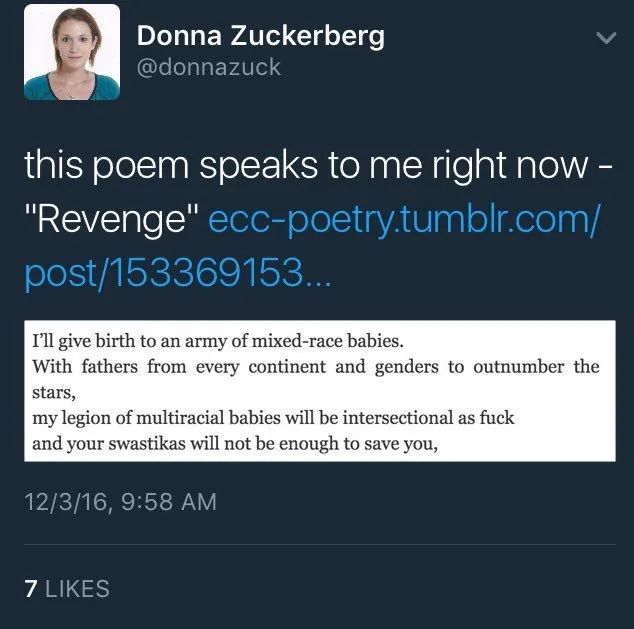This screenshot has height=629, width=634.
Task: Click the number 7 in the like count
Action: point(30,589)
